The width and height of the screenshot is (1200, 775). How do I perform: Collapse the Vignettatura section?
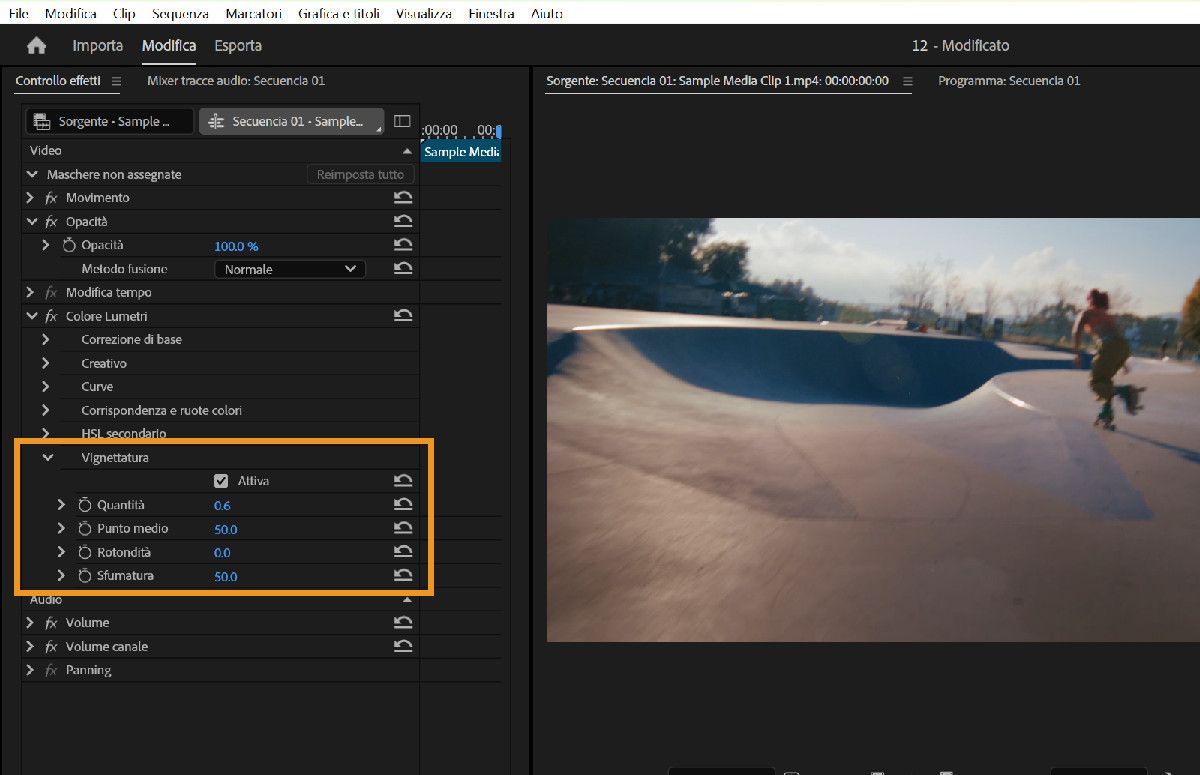(46, 457)
